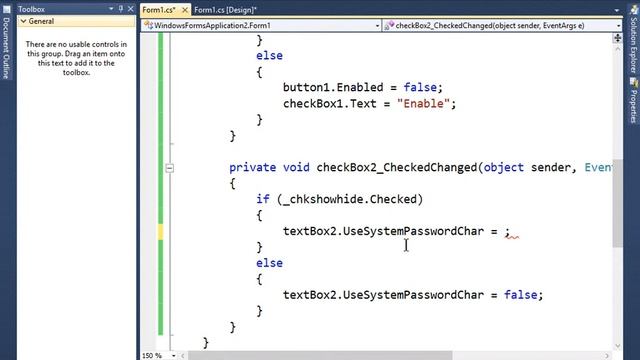Screen dimensions: 640x360
Task: Click the method icon in the member dropdown
Action: tap(389, 26)
